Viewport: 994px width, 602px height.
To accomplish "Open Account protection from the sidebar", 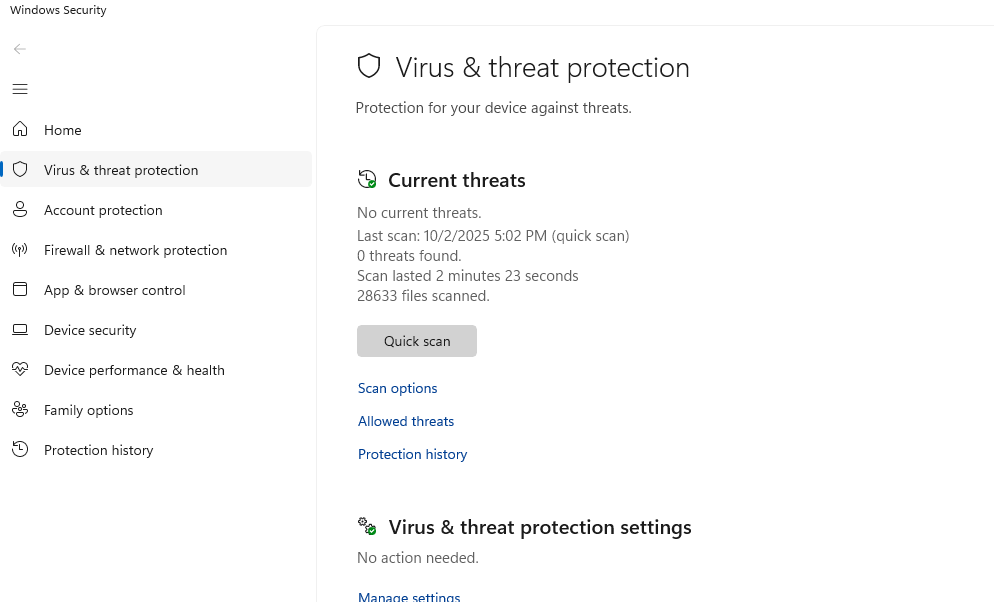I will point(103,210).
